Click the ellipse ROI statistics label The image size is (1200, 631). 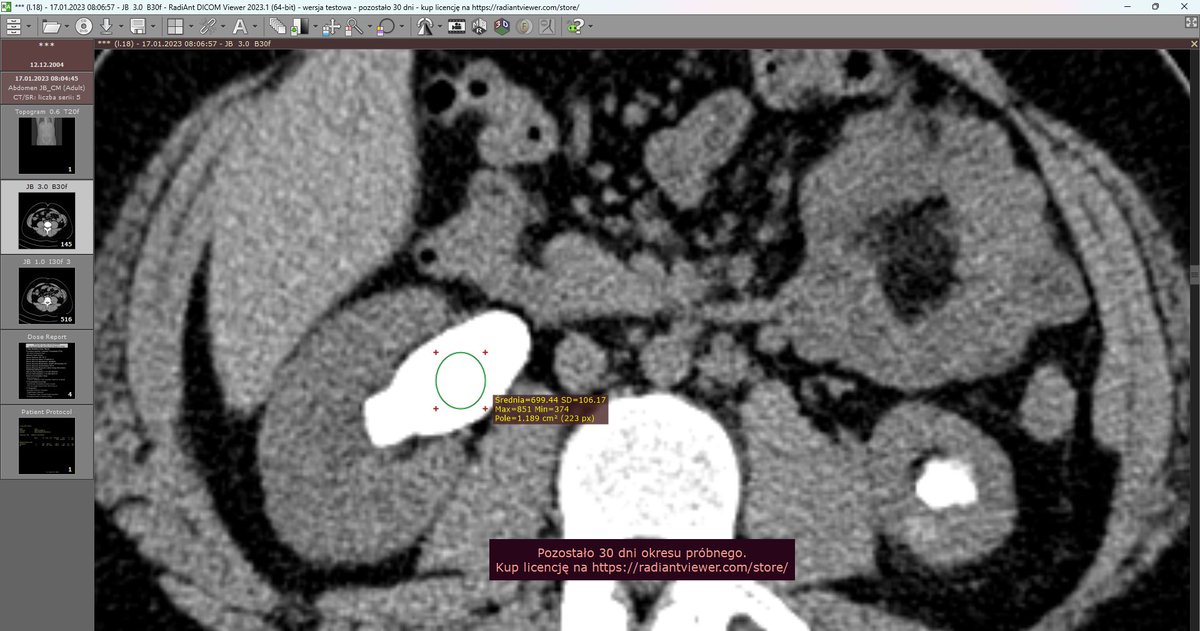coord(550,408)
